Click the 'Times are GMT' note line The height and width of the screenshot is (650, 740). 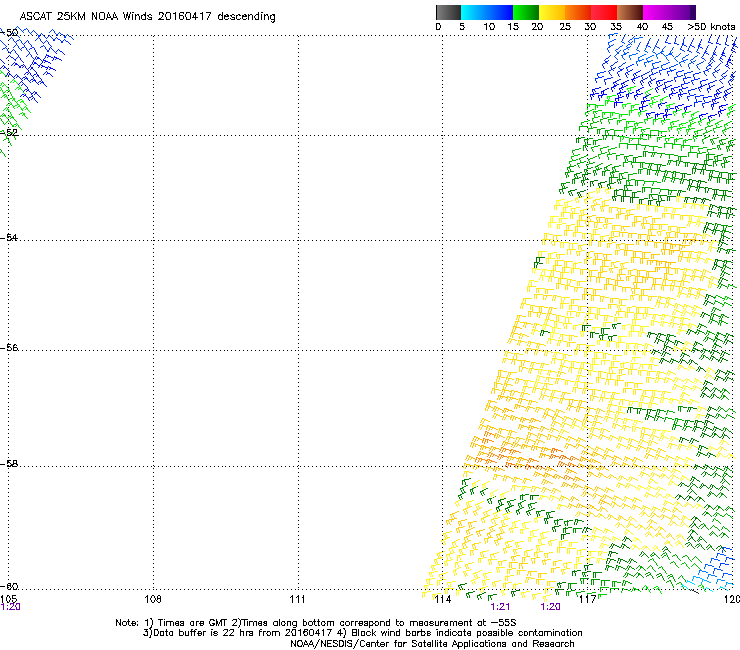316,623
